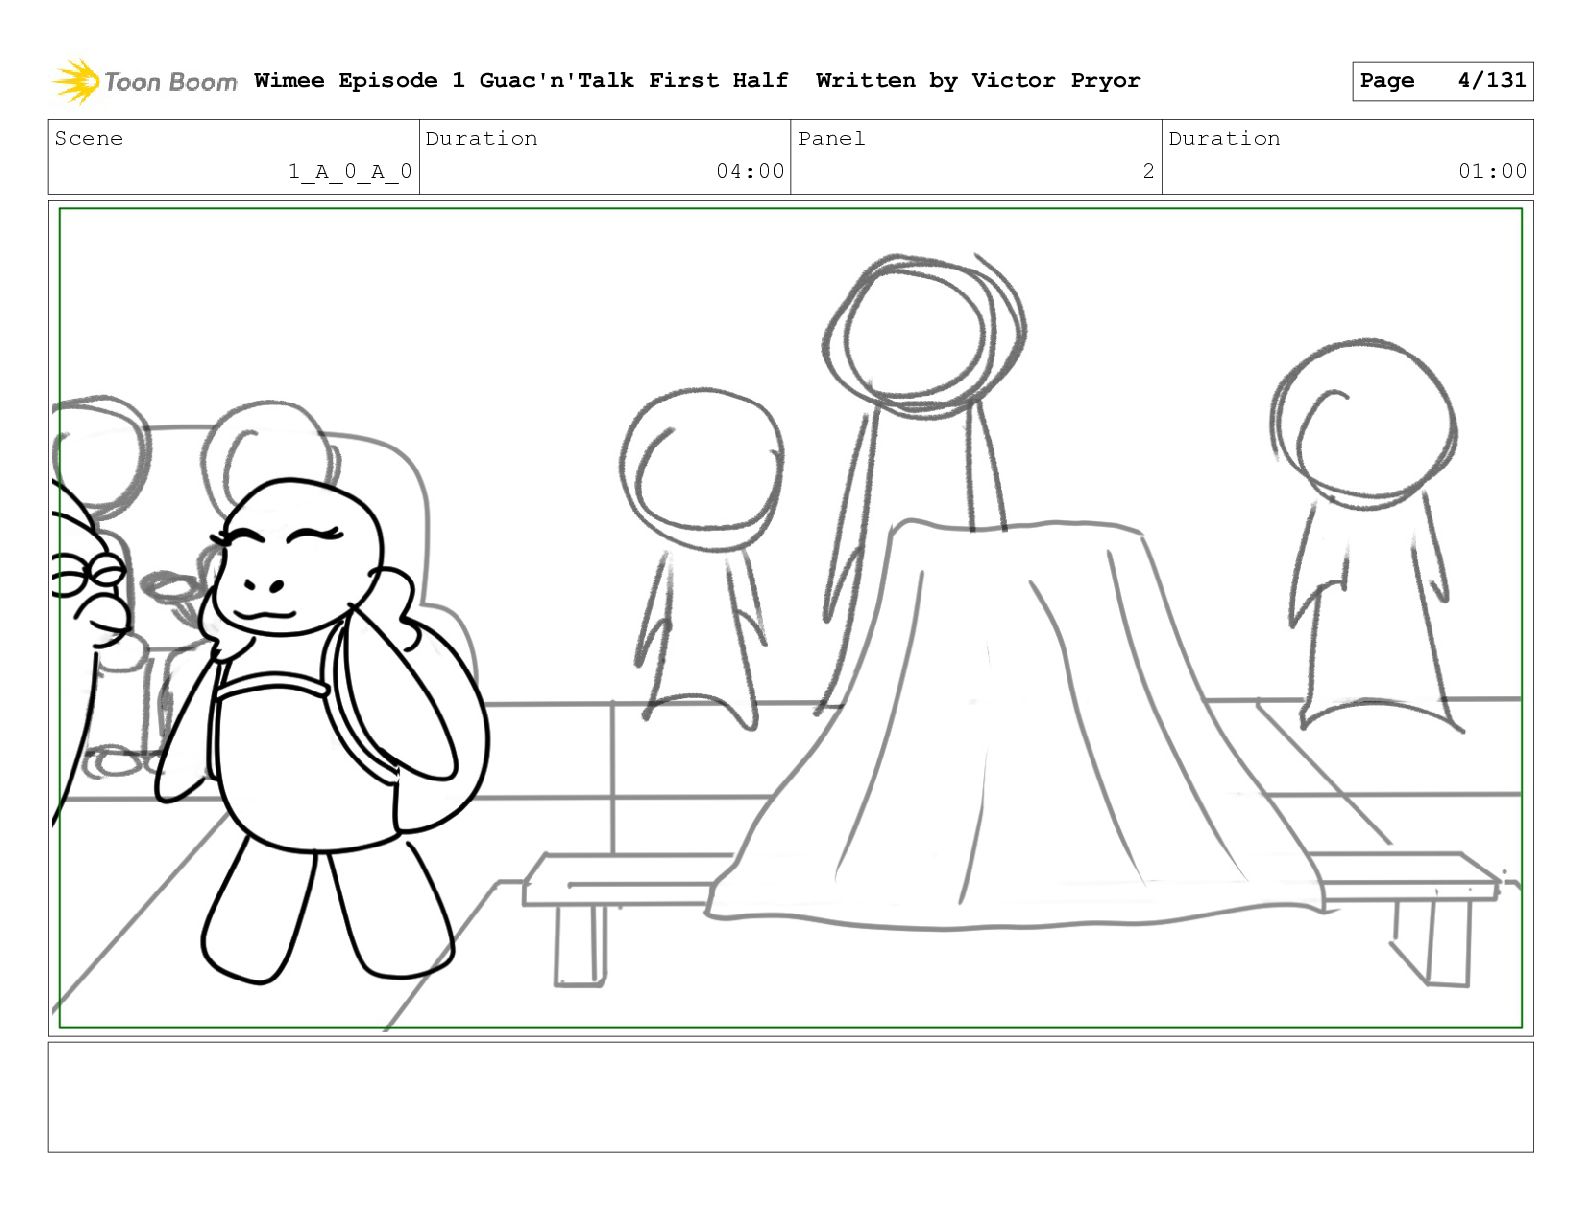Click the 'Panel' header label
Viewport: 1584px width, 1224px height.
click(831, 138)
